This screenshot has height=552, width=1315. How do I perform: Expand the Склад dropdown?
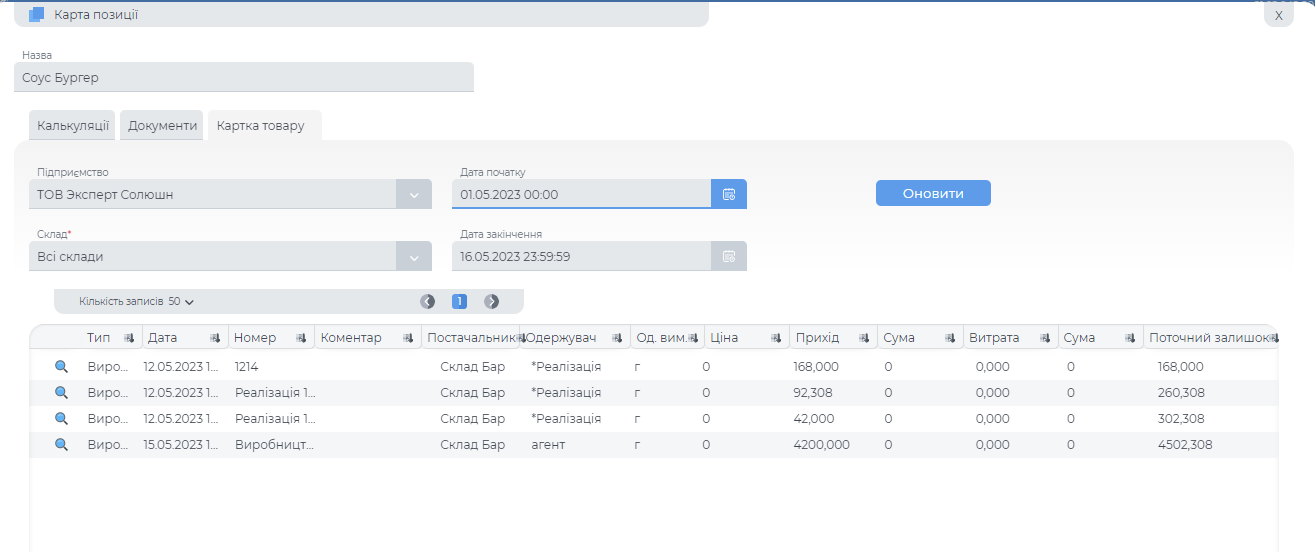[x=414, y=256]
